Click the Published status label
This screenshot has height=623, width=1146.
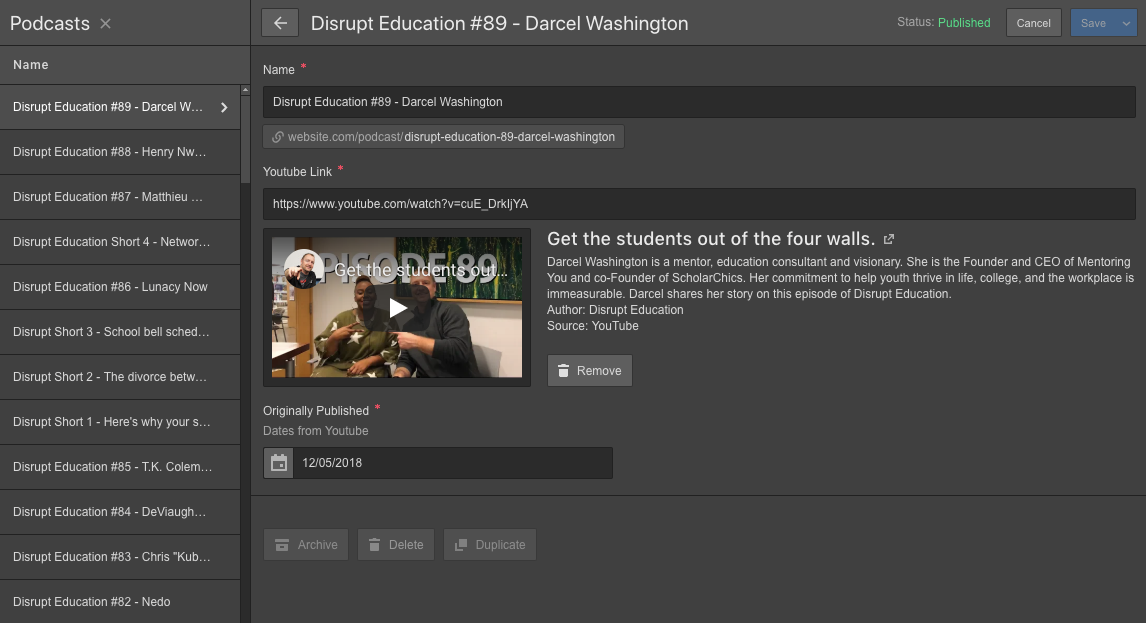(964, 23)
